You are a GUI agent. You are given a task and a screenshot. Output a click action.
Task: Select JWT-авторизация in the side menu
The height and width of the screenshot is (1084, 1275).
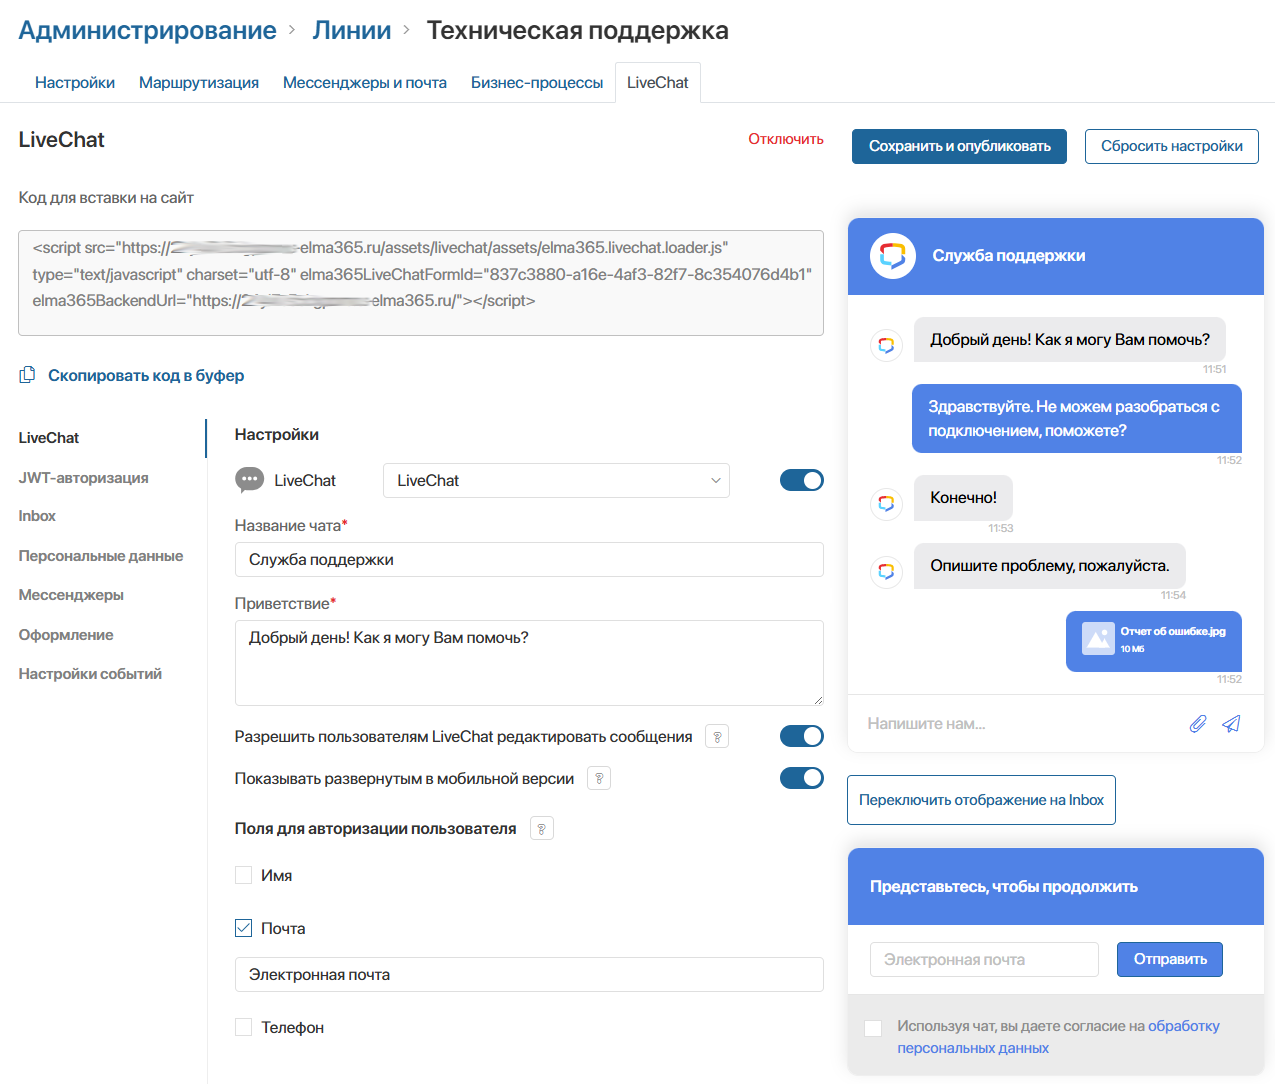tap(84, 478)
